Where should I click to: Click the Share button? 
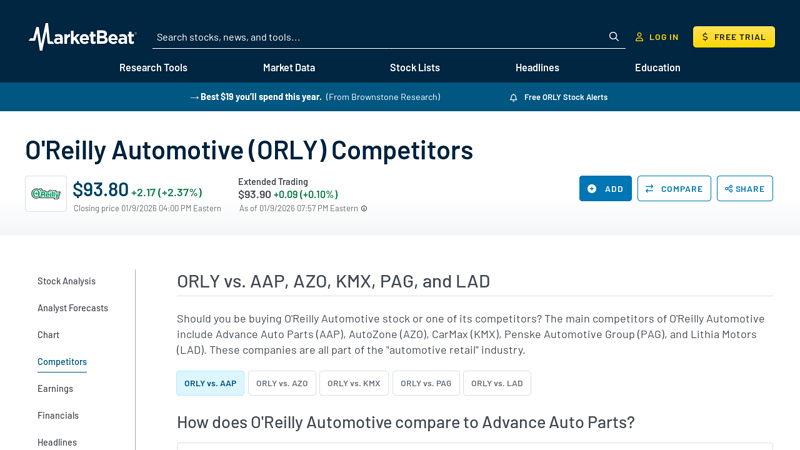point(745,189)
